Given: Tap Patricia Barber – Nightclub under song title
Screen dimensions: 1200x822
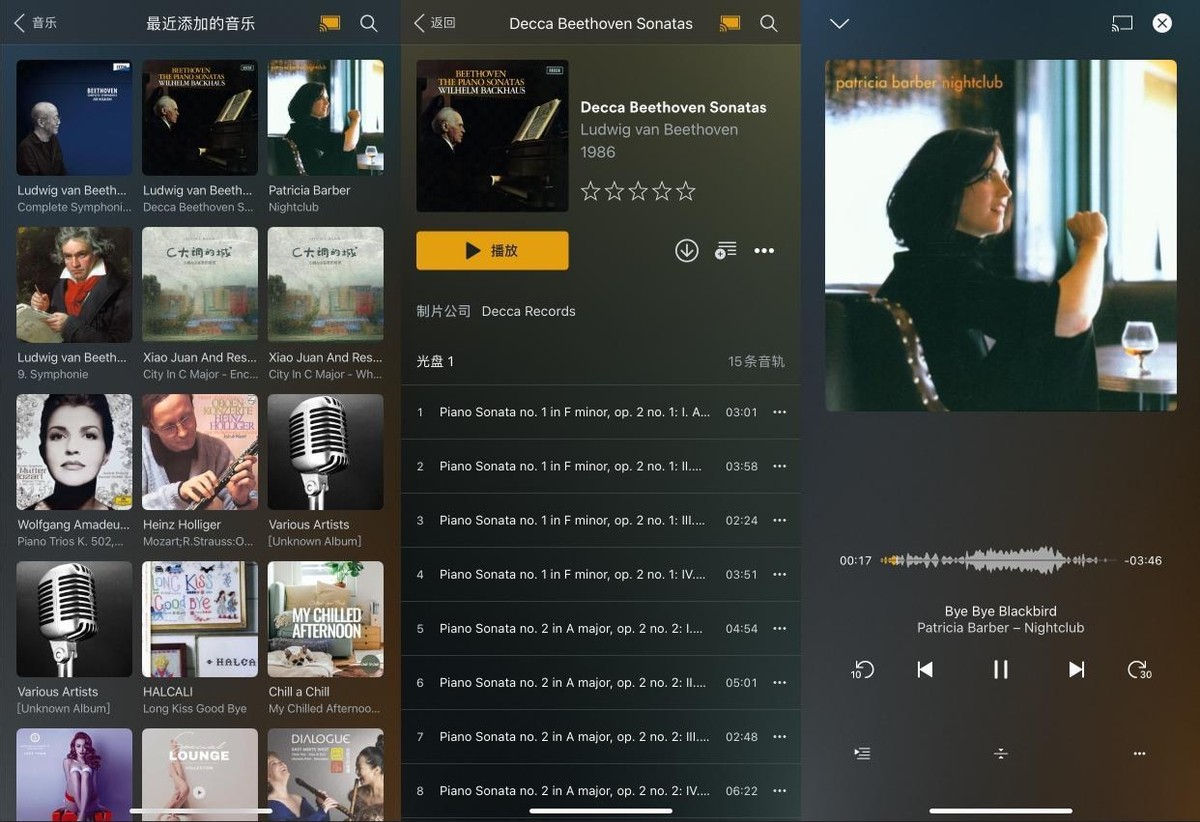Looking at the screenshot, I should tap(1000, 628).
